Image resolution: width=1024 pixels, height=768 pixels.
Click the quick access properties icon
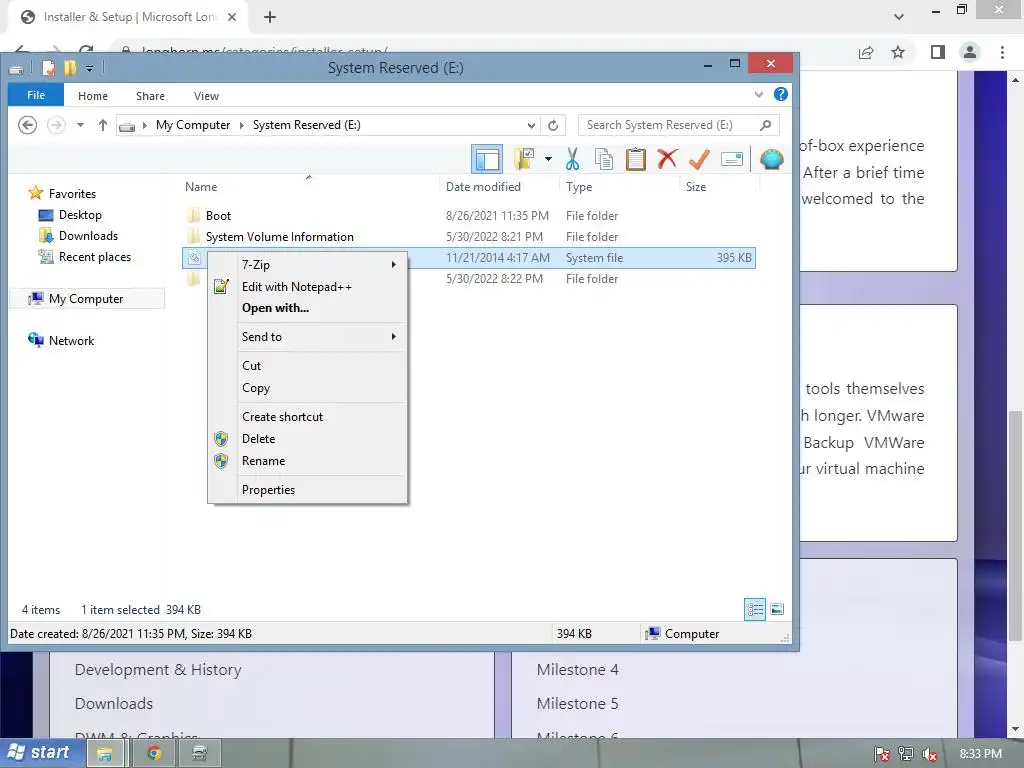click(x=48, y=68)
